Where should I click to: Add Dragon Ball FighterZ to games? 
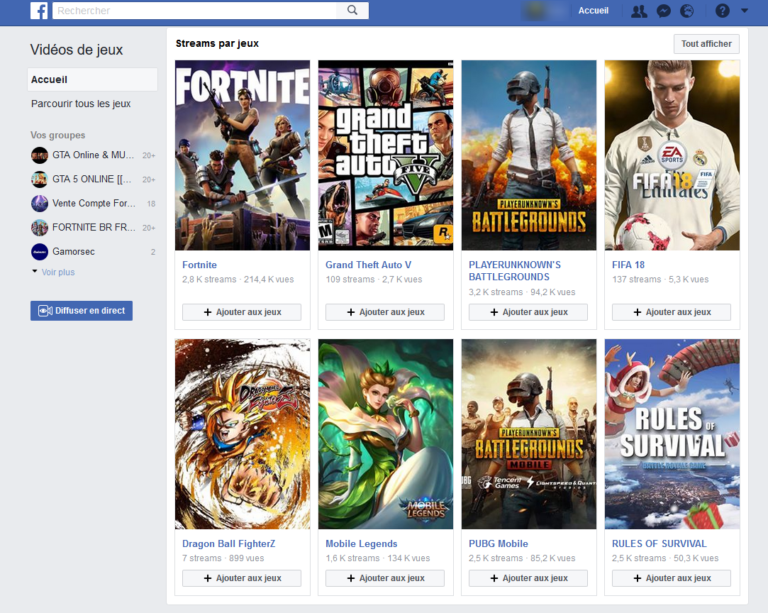coord(242,578)
